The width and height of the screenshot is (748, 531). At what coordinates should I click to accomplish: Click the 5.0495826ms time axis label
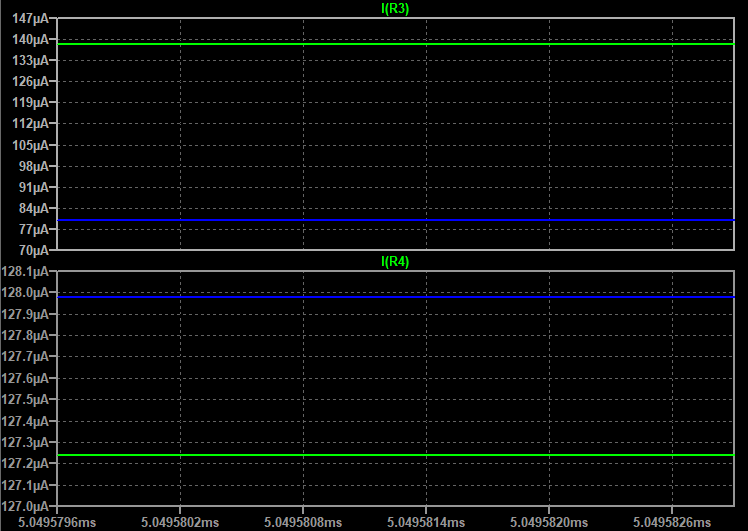click(x=672, y=522)
